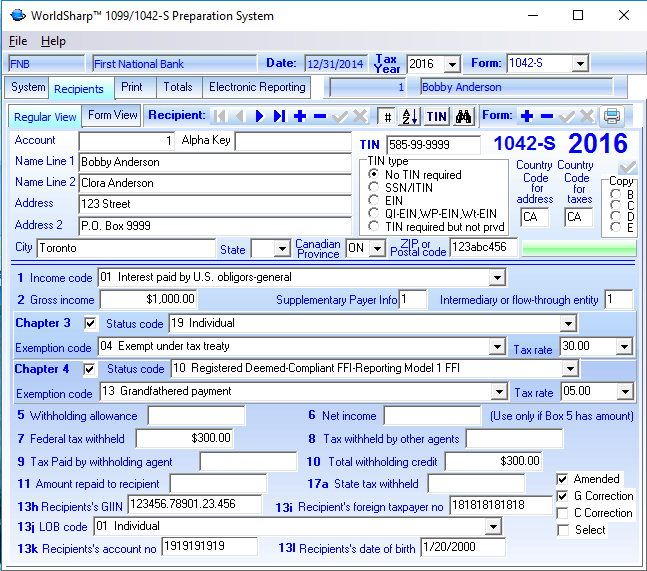The height and width of the screenshot is (571, 647).
Task: Open the File menu
Action: pyautogui.click(x=18, y=41)
